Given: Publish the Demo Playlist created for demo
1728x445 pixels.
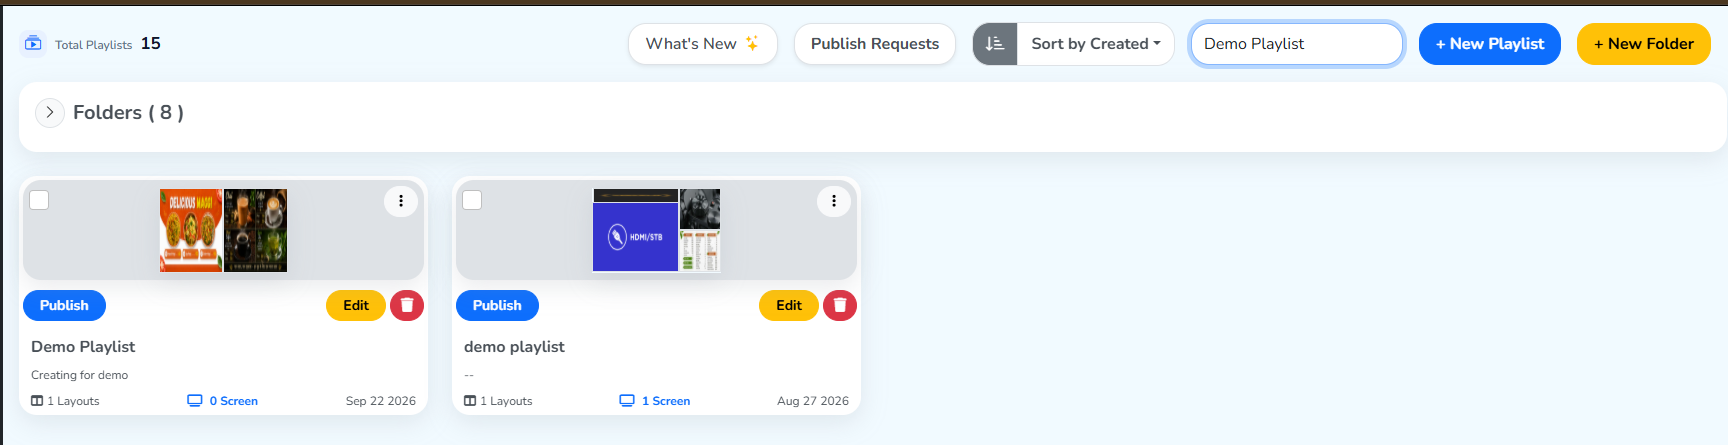Looking at the screenshot, I should point(64,306).
